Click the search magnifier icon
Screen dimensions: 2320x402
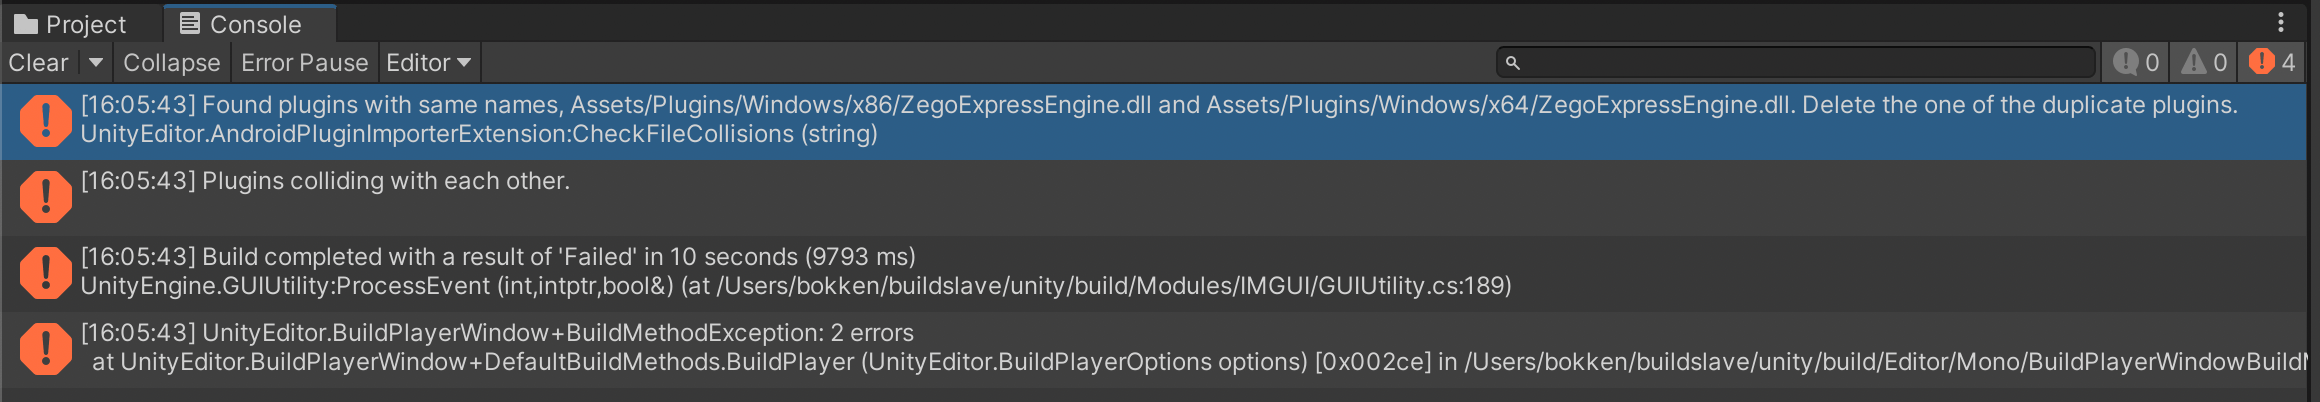1513,63
